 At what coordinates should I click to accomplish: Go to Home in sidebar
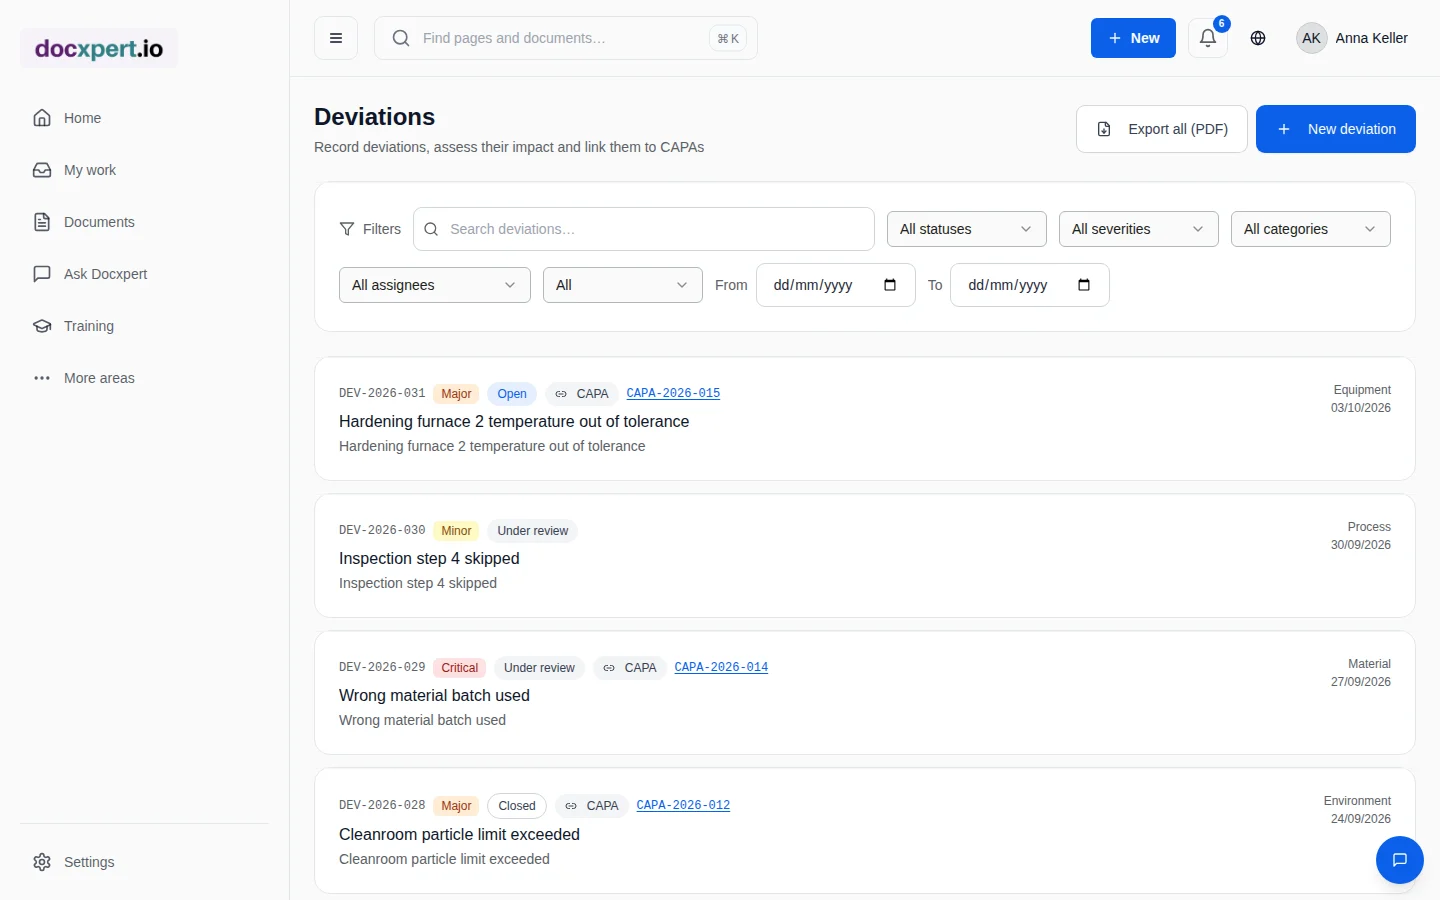(144, 118)
